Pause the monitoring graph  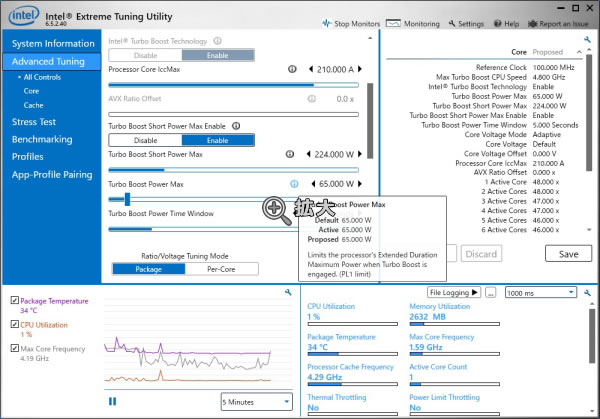coord(112,401)
